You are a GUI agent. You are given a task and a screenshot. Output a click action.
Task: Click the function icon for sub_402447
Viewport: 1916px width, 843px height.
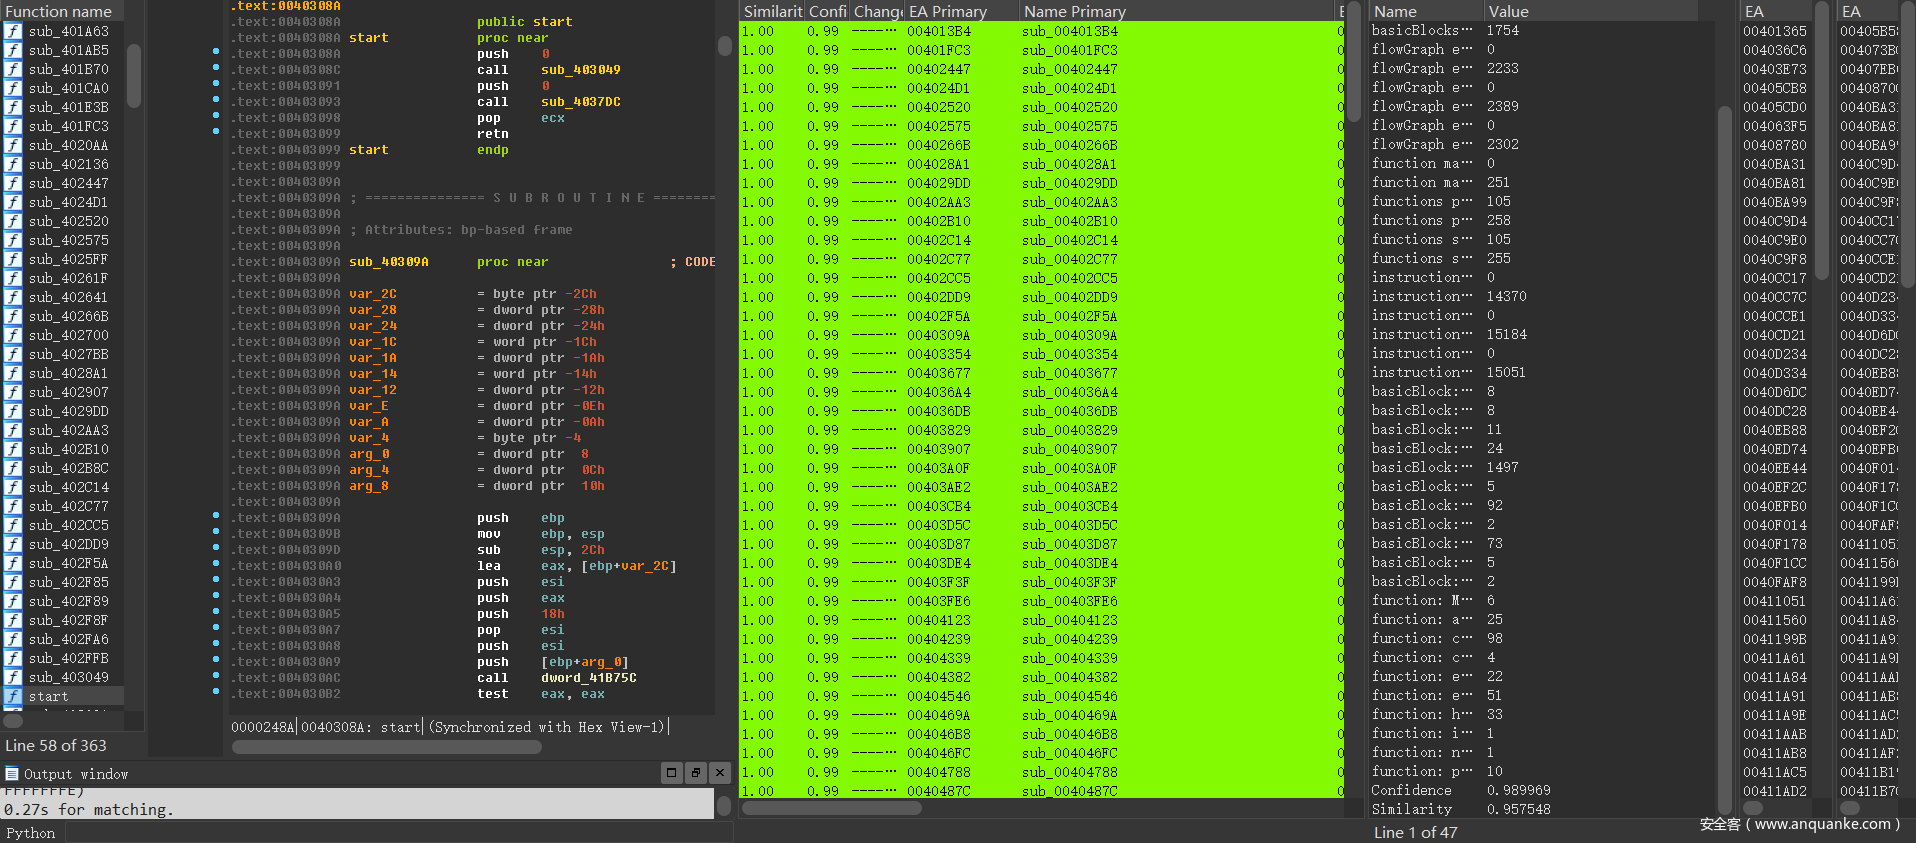click(x=13, y=183)
